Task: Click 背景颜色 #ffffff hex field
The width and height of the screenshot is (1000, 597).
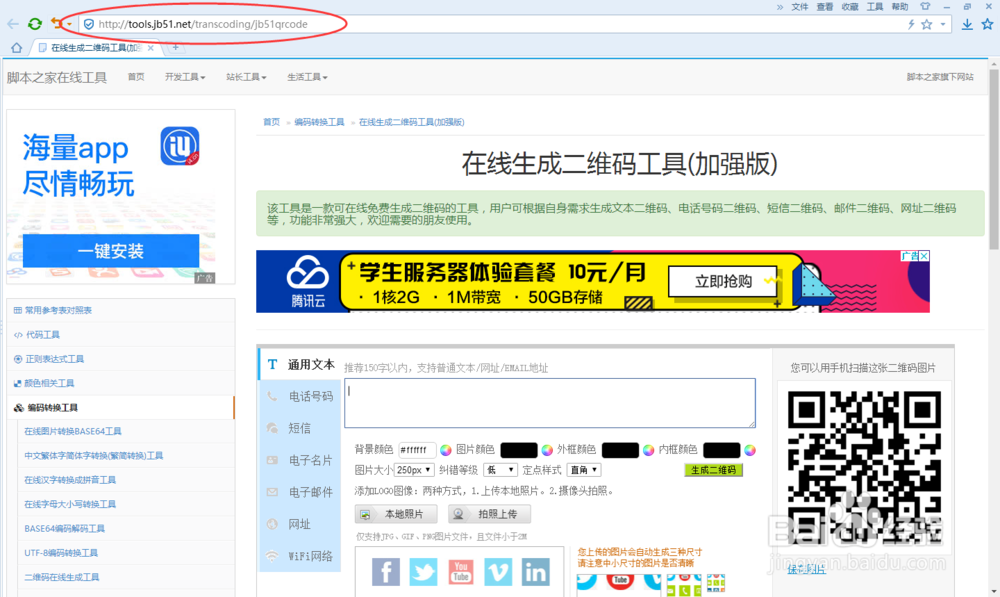Action: 417,450
